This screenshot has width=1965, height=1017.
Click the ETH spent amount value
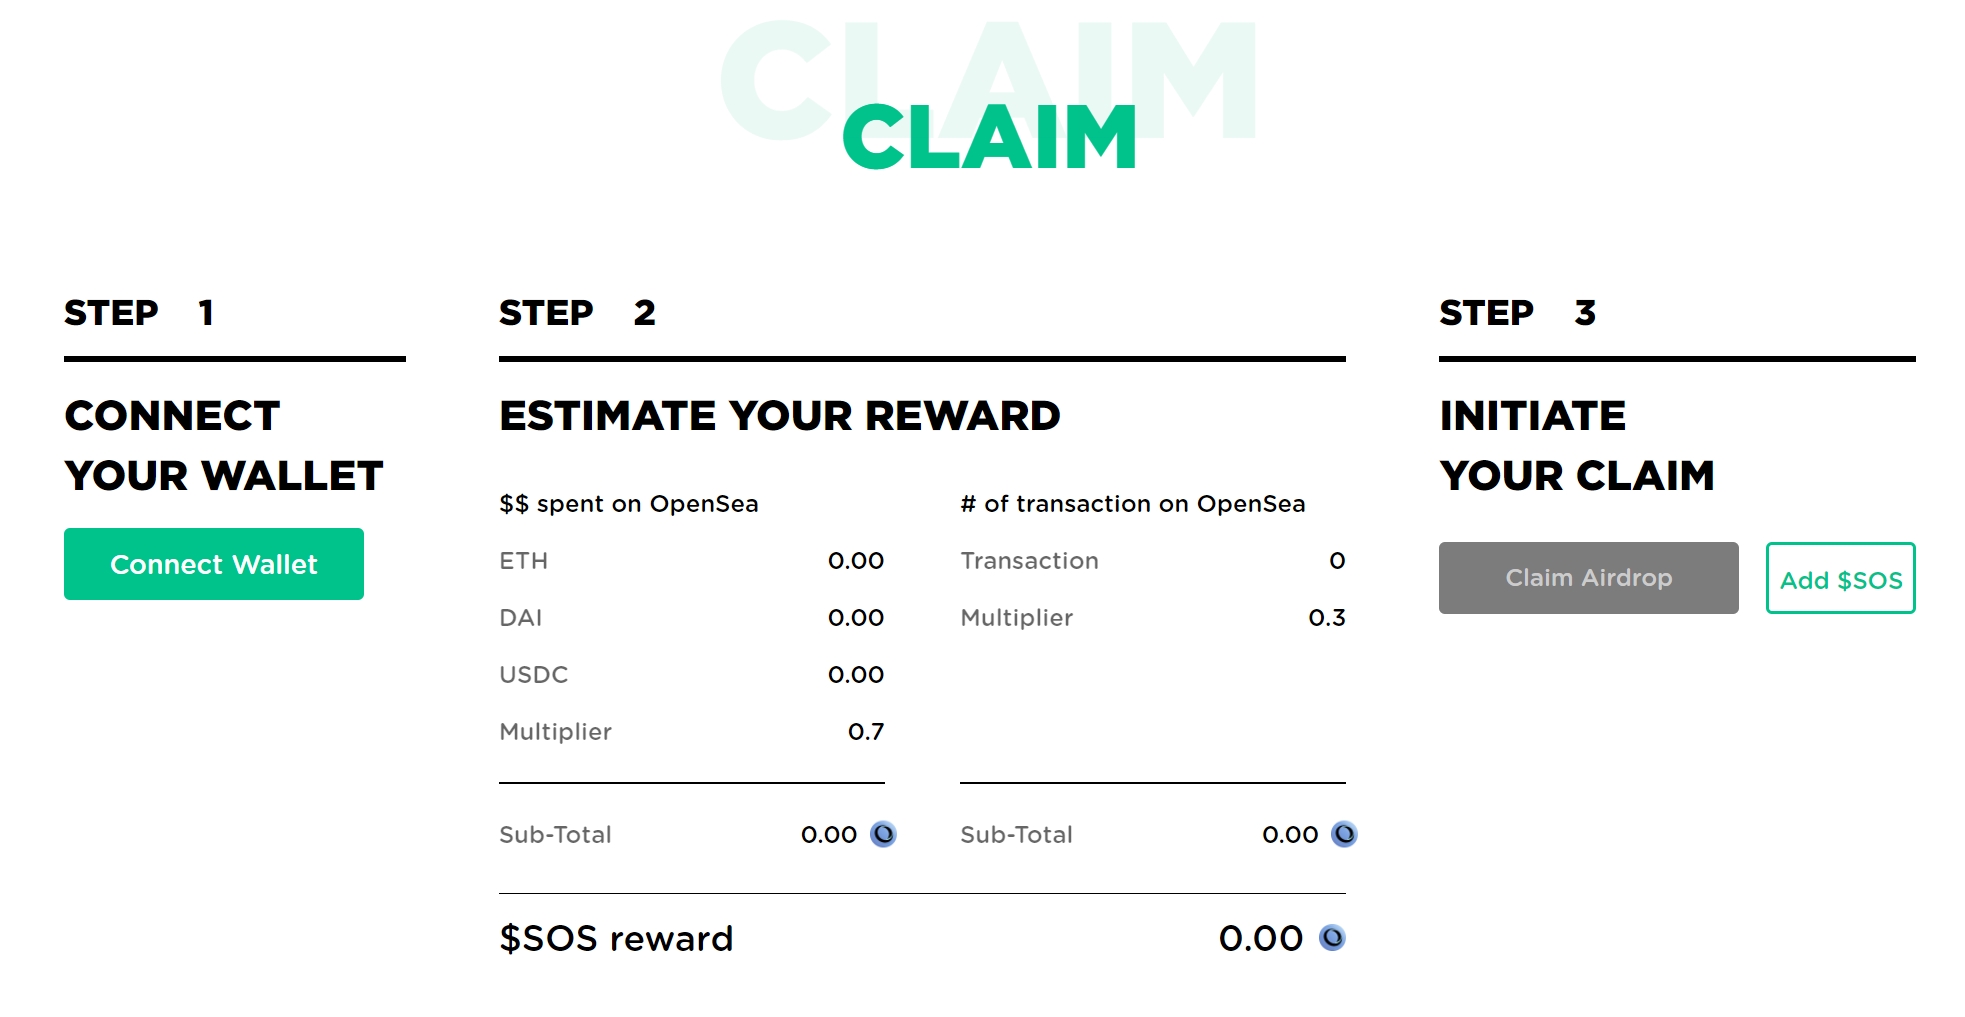coord(855,561)
